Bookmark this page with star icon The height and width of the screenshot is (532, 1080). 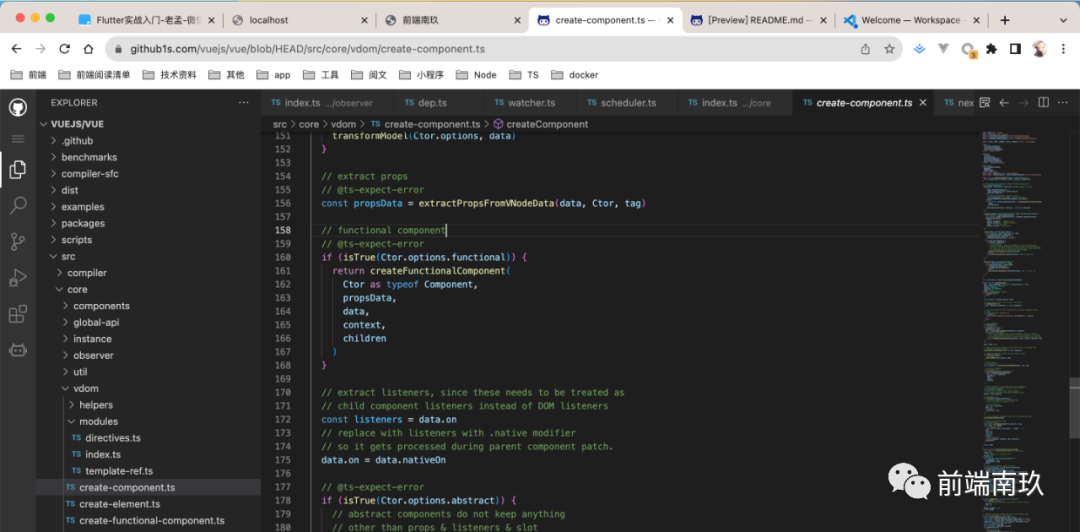pyautogui.click(x=889, y=49)
